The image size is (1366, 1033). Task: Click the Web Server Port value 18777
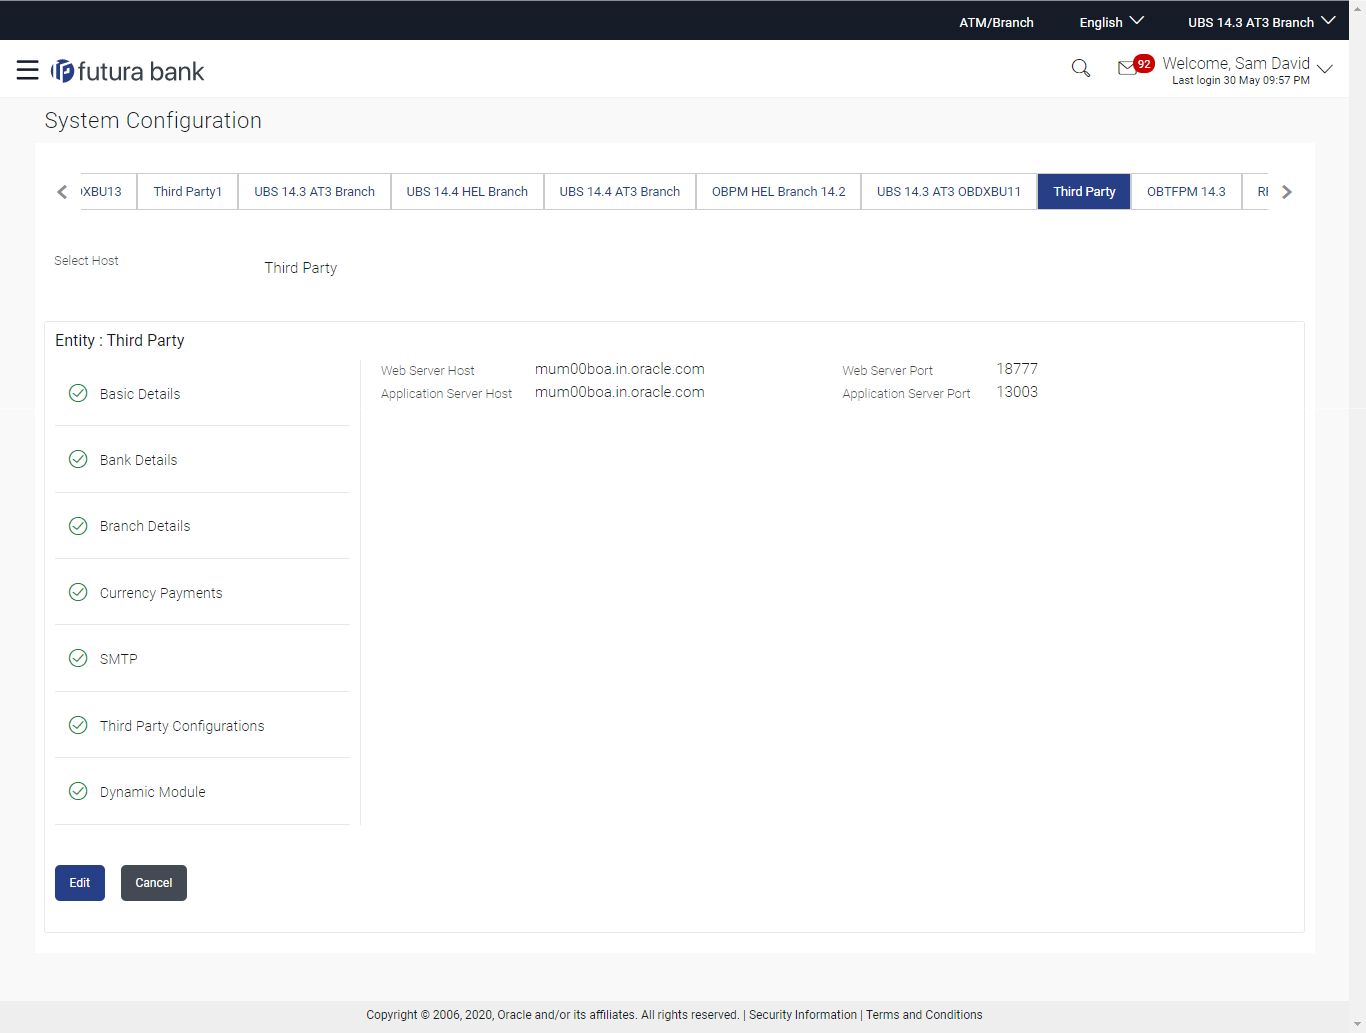1017,369
